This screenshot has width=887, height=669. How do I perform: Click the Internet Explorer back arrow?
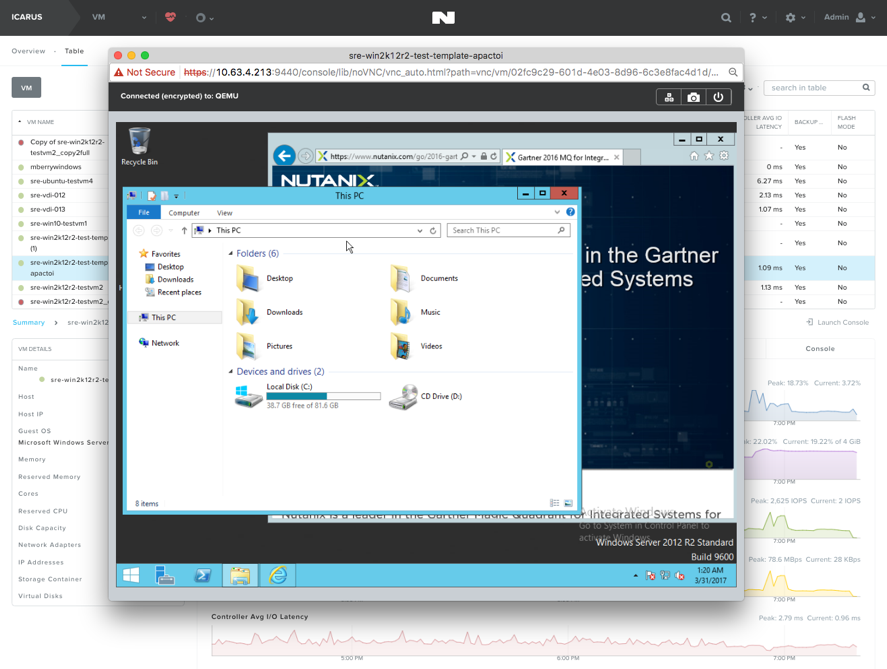pyautogui.click(x=285, y=156)
